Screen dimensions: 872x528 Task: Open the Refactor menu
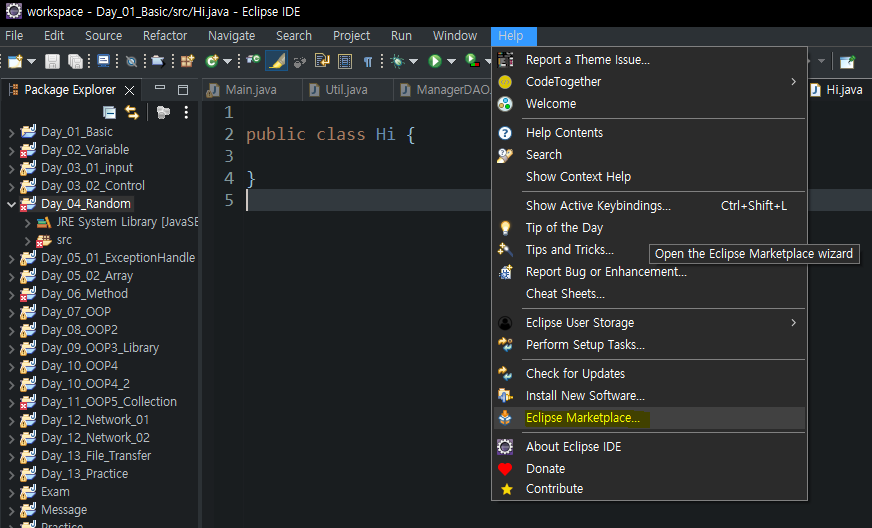(165, 36)
